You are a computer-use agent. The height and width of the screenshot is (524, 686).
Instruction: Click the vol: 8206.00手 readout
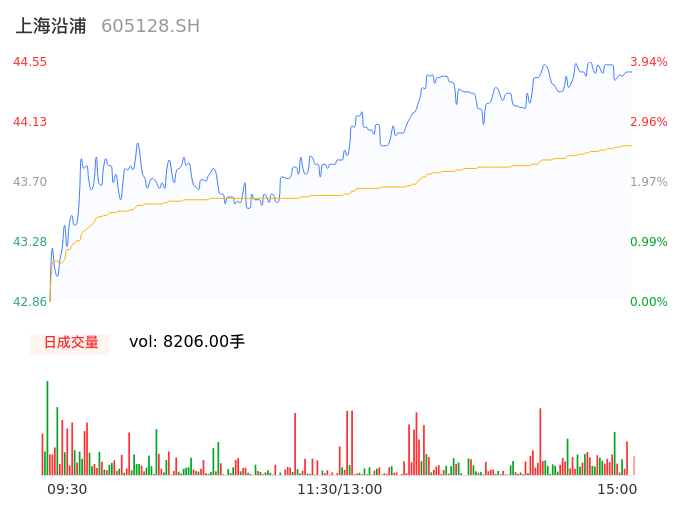tap(186, 342)
